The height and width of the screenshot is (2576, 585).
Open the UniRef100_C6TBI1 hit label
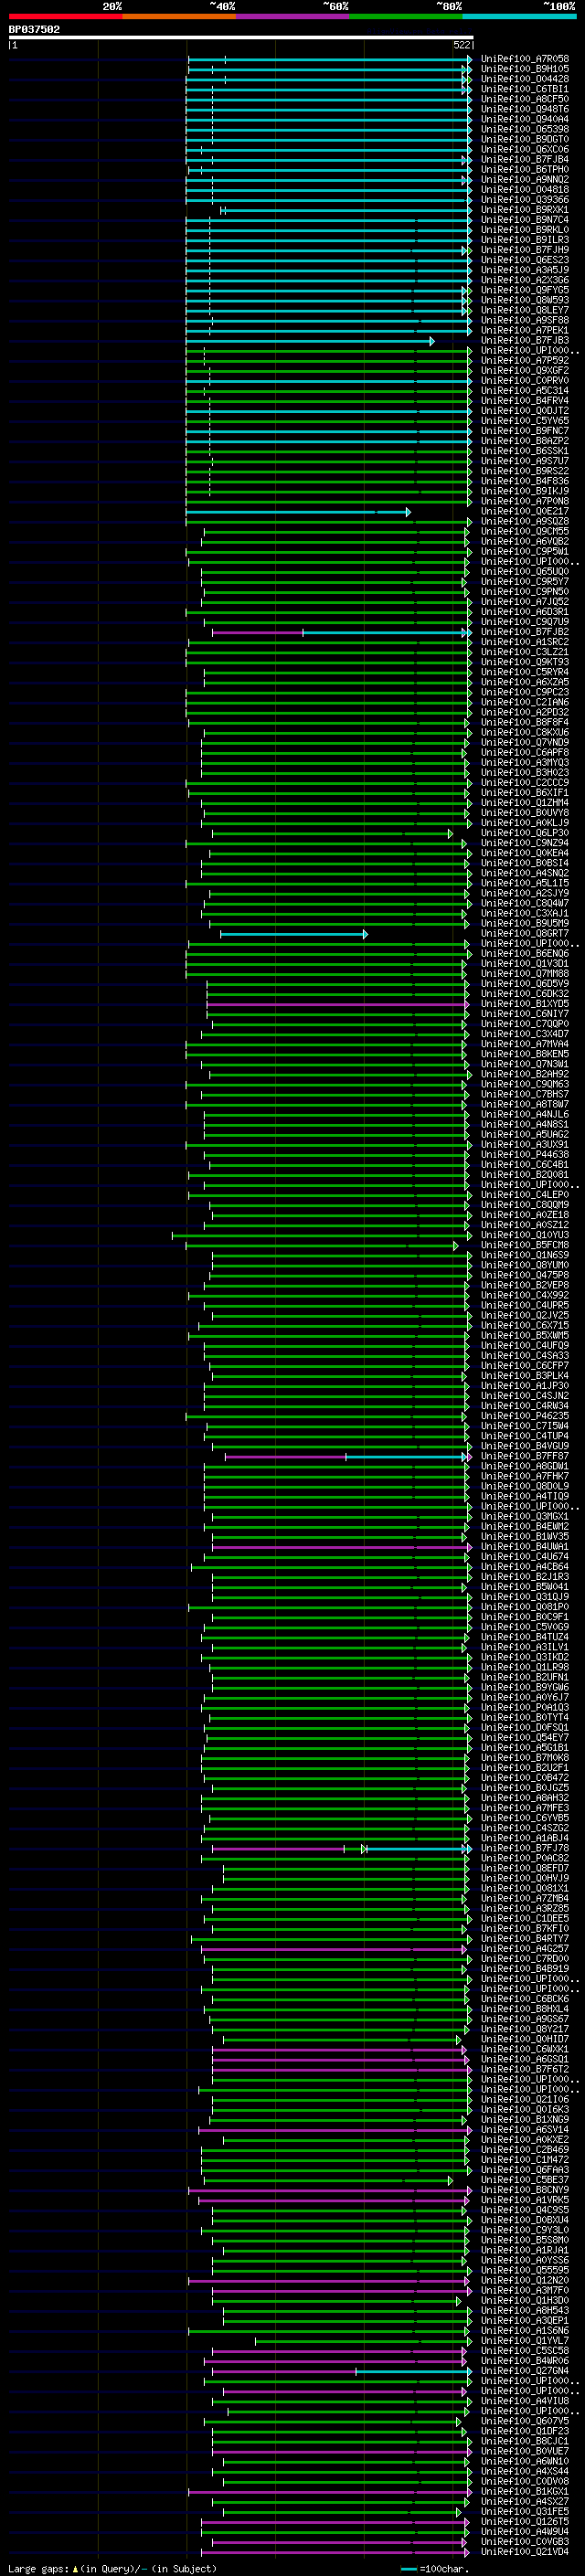[x=525, y=89]
